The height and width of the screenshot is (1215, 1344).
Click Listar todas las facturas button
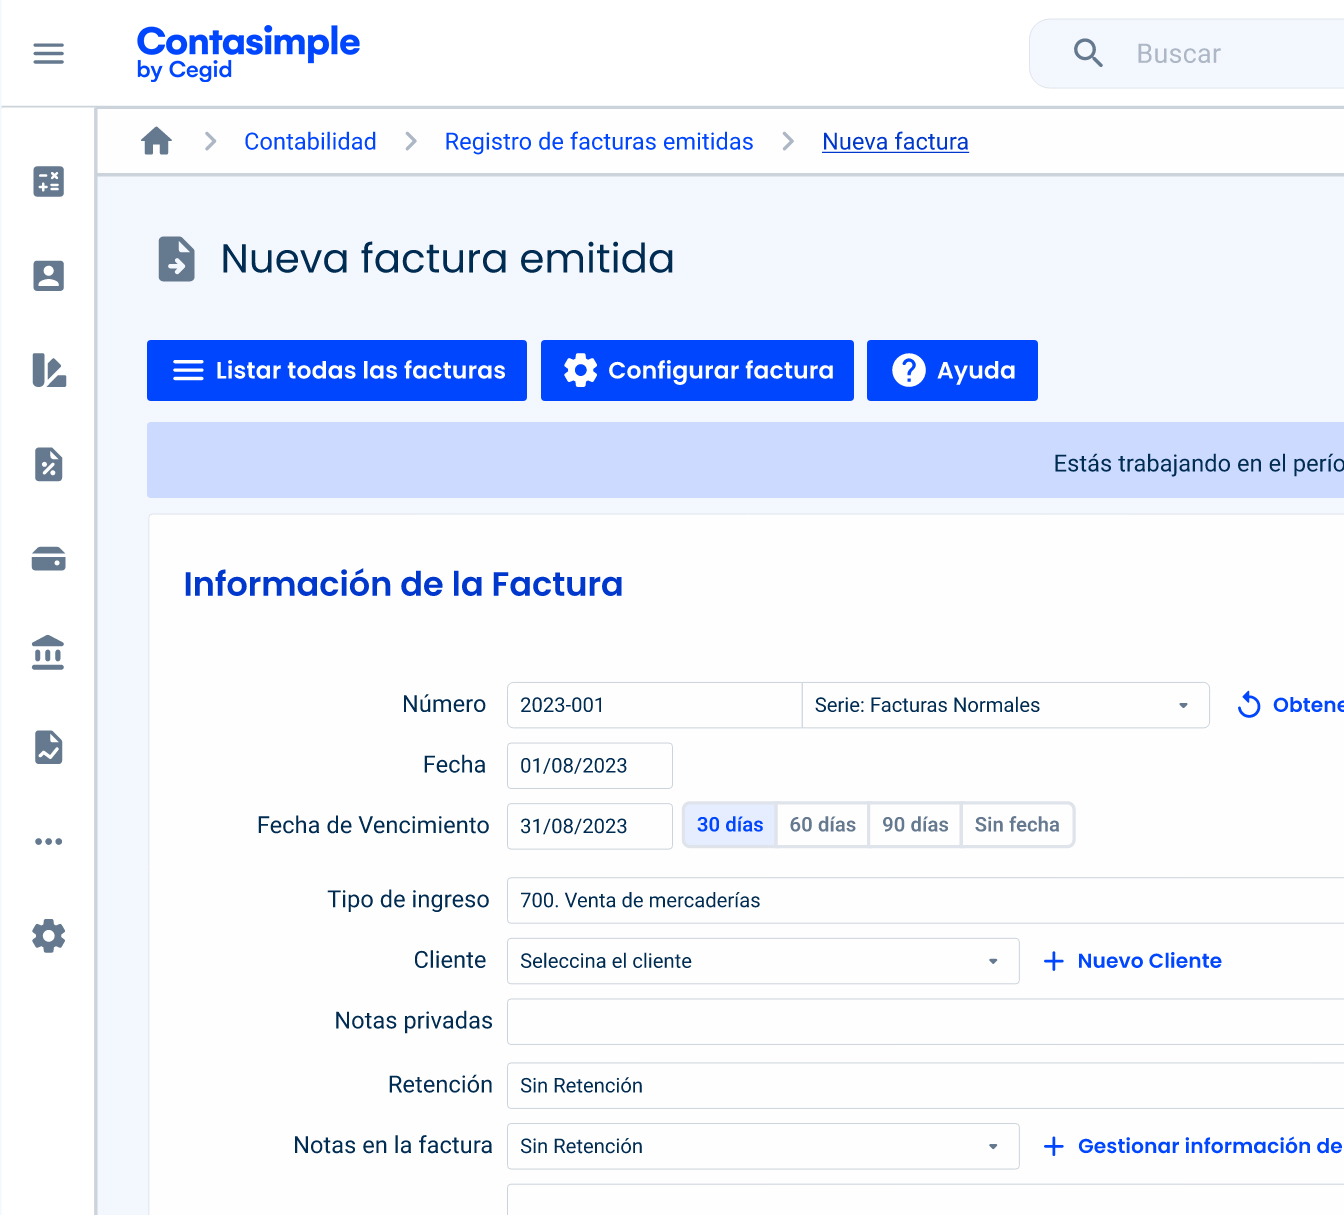point(337,370)
